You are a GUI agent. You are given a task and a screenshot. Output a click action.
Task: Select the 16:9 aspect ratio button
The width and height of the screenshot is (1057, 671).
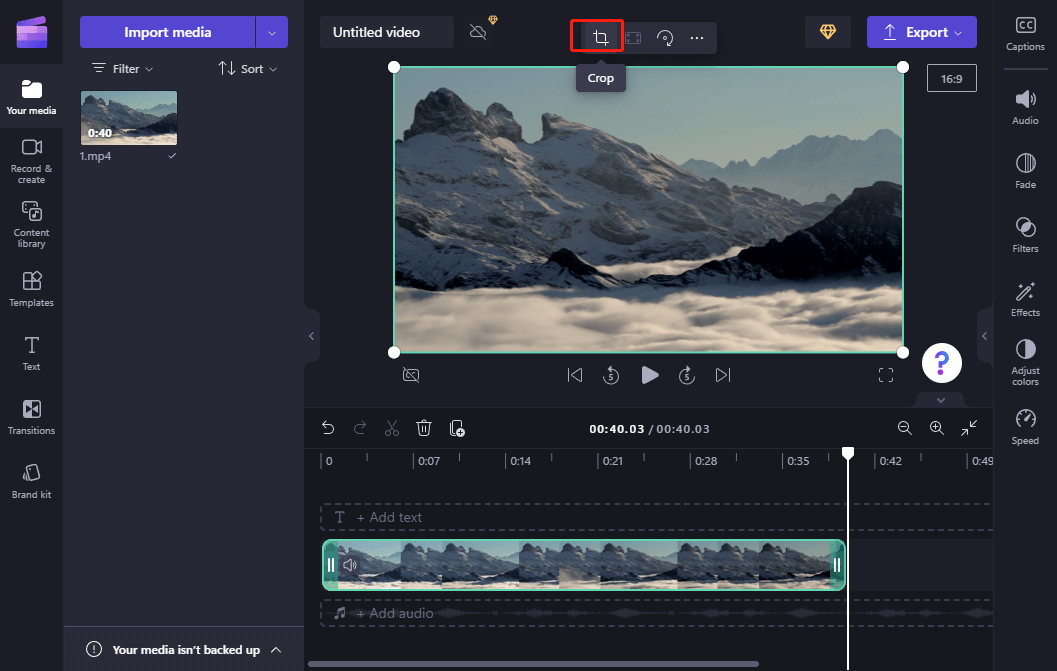[x=951, y=79]
